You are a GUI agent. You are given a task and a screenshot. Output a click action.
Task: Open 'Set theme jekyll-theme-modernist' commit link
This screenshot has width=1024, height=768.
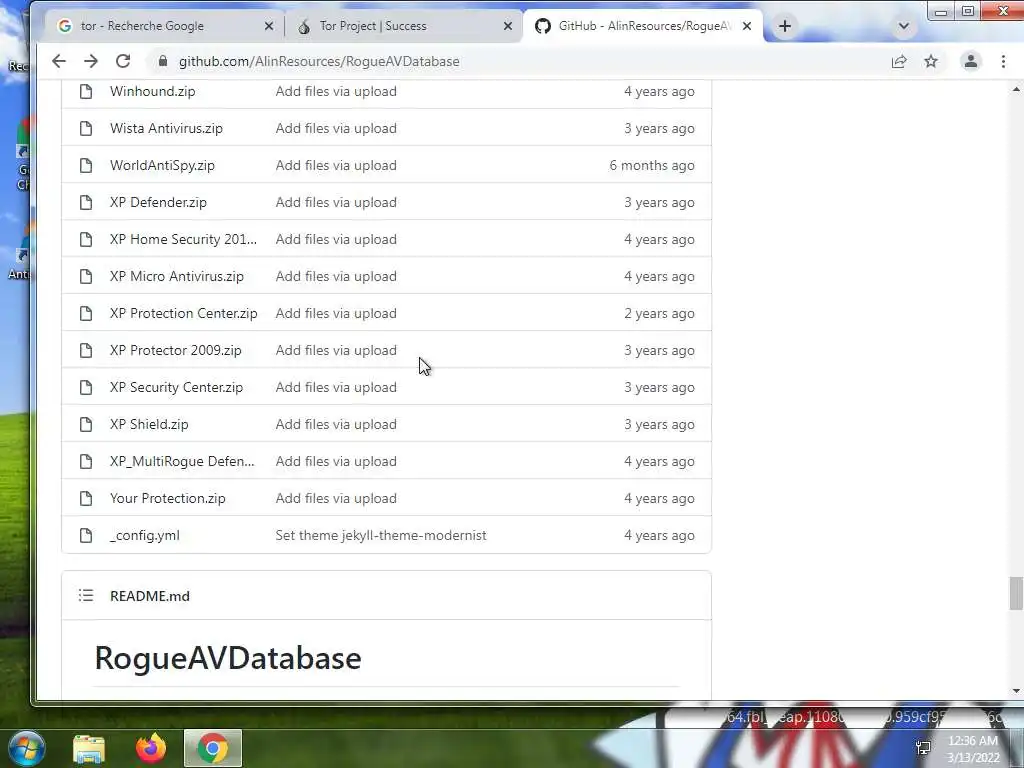click(x=381, y=536)
